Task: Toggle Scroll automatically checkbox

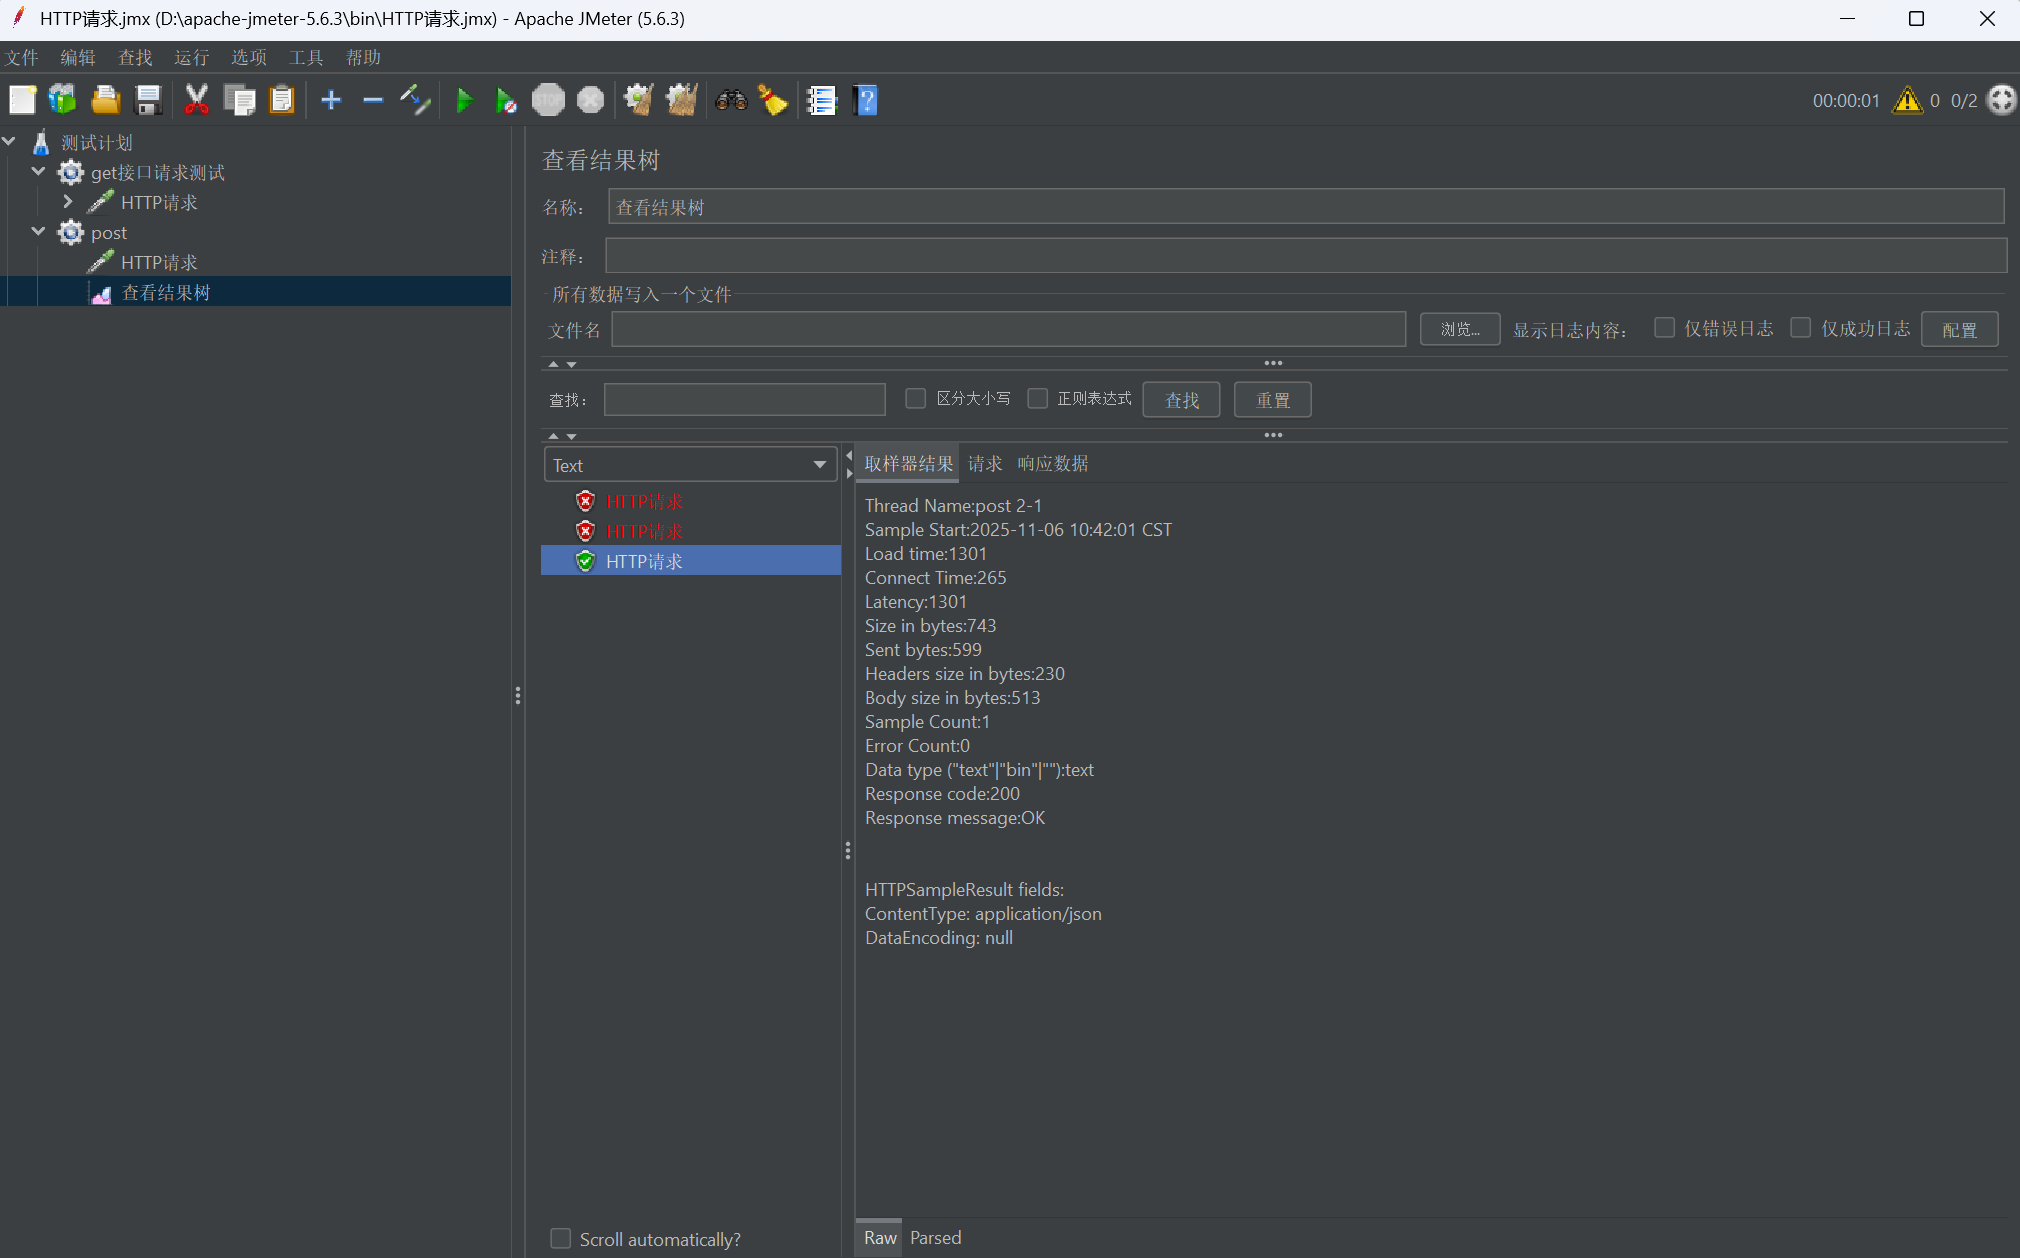Action: click(561, 1239)
